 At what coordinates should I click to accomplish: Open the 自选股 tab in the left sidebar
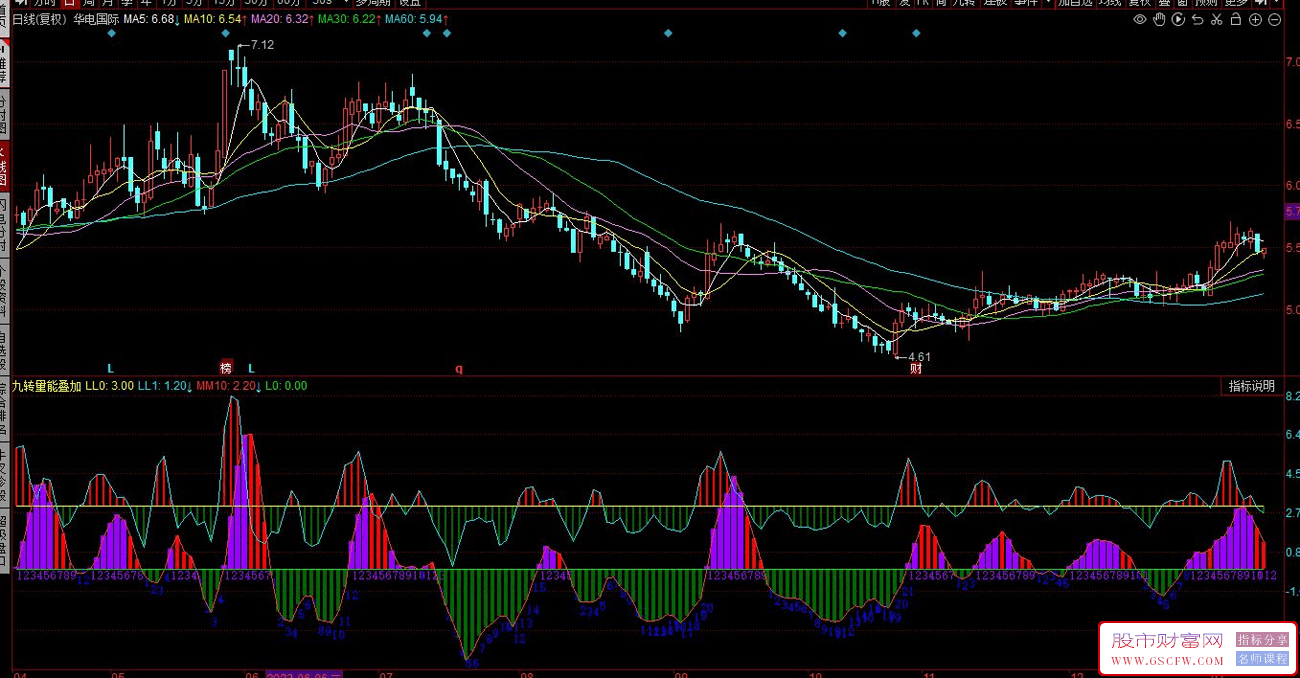click(x=4, y=350)
